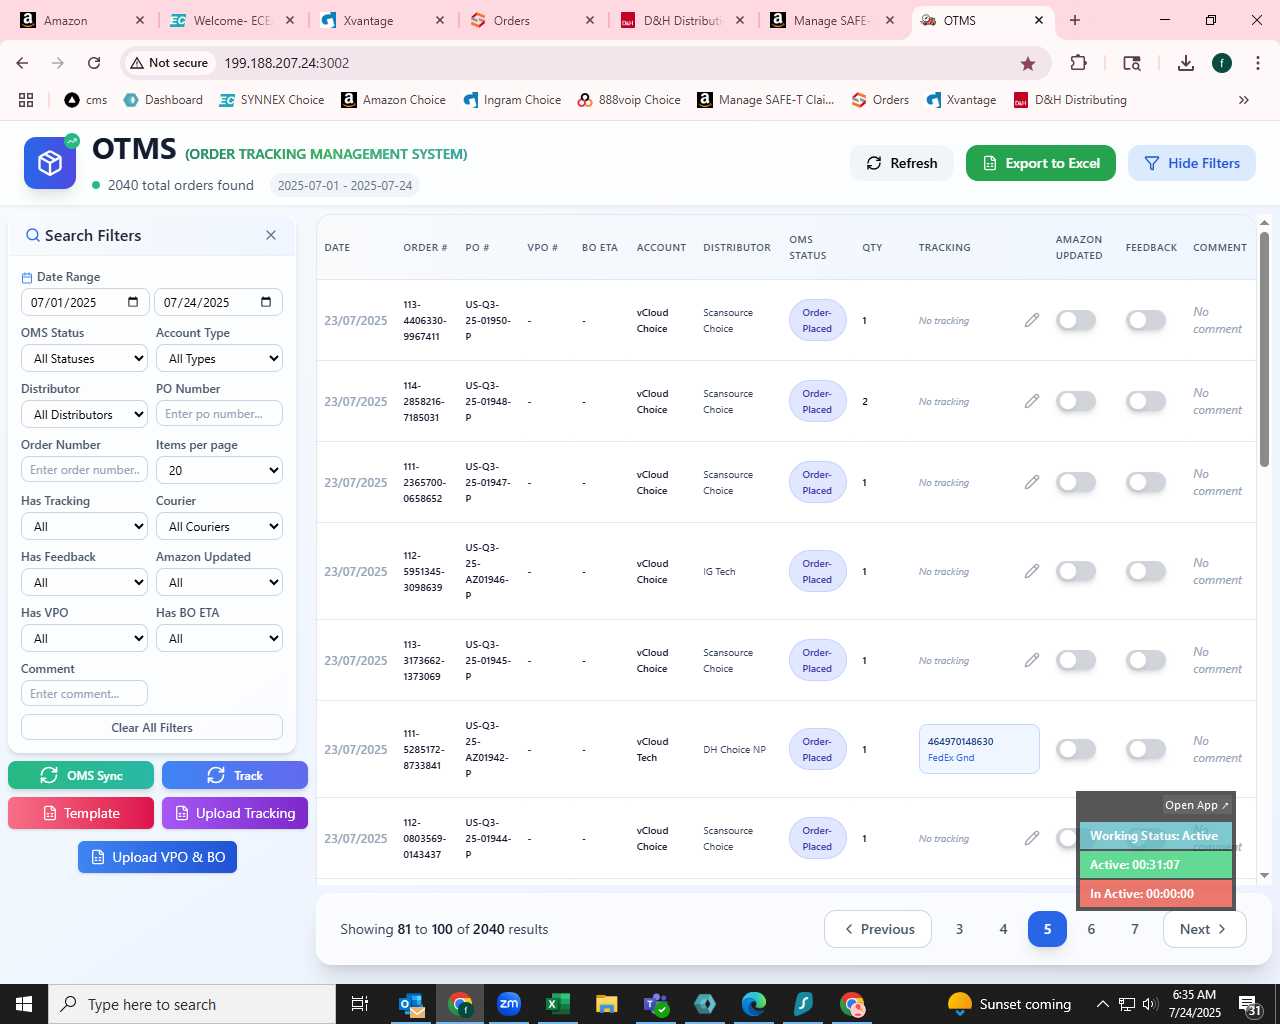Image resolution: width=1280 pixels, height=1024 pixels.
Task: Open the Distributor filter dropdown
Action: pos(84,414)
